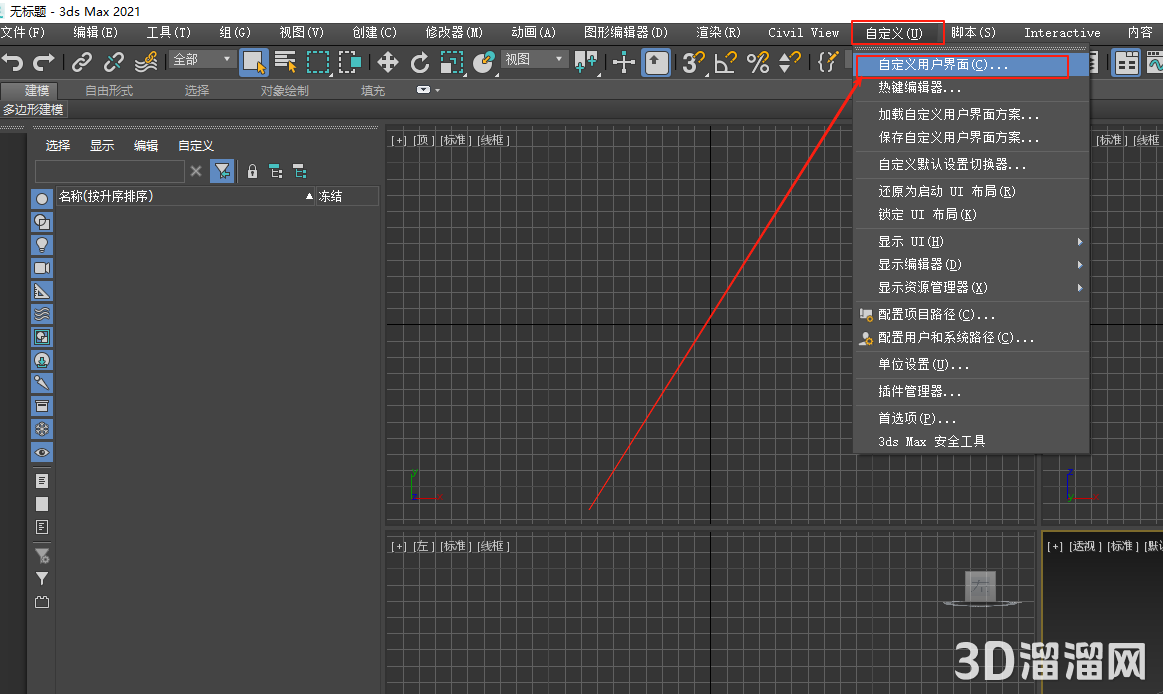Switch to the 自由形式 ribbon tab
Image resolution: width=1163 pixels, height=694 pixels.
(x=108, y=90)
